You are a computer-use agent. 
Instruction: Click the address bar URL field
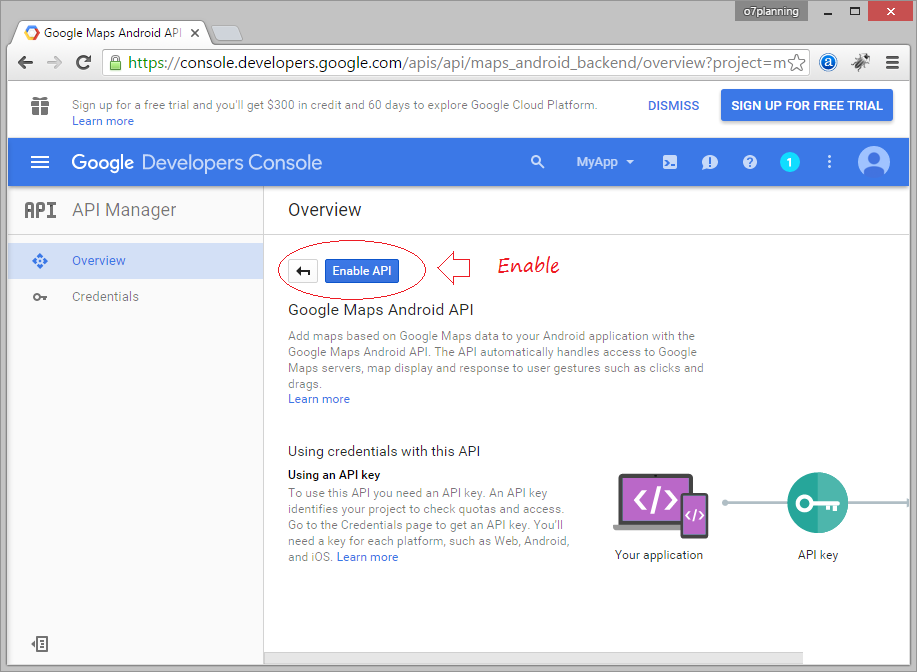(x=456, y=63)
